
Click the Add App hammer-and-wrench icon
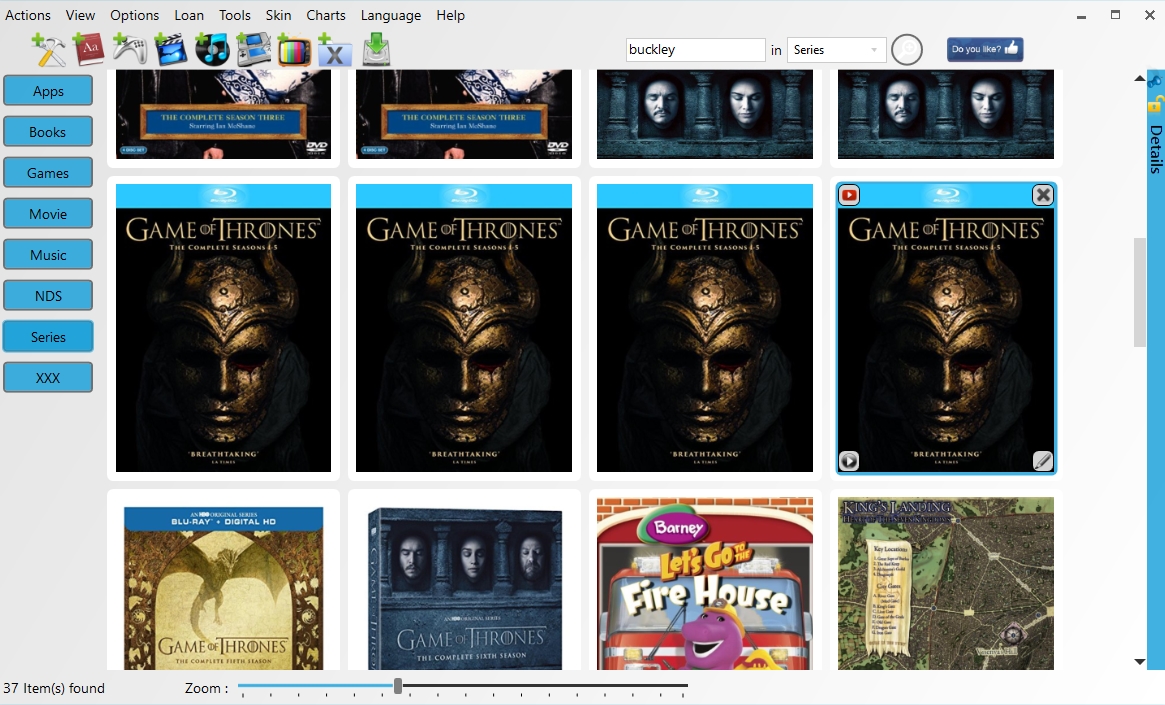[x=49, y=50]
